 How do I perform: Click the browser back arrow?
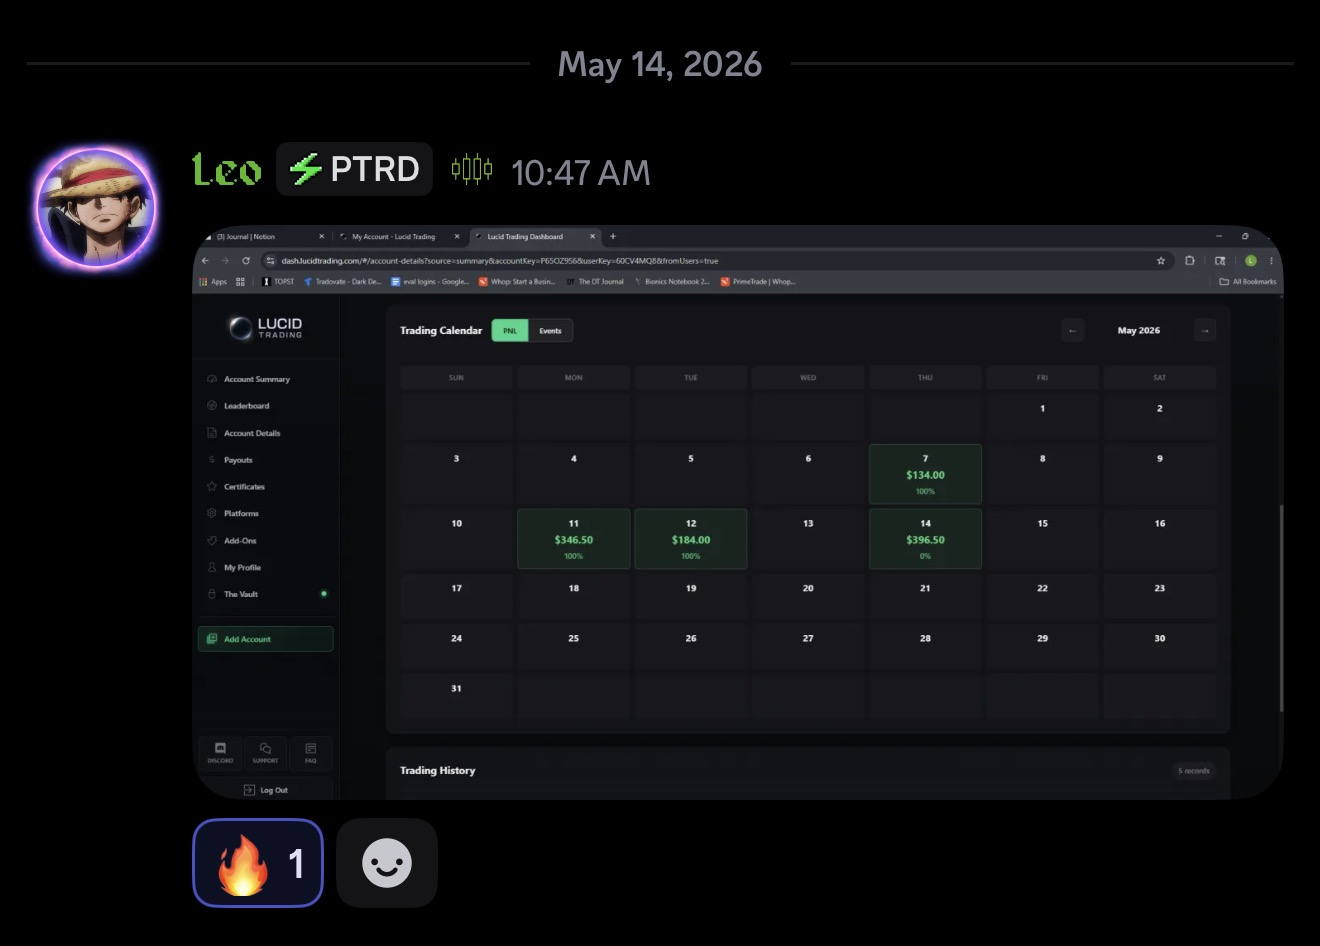coord(205,261)
